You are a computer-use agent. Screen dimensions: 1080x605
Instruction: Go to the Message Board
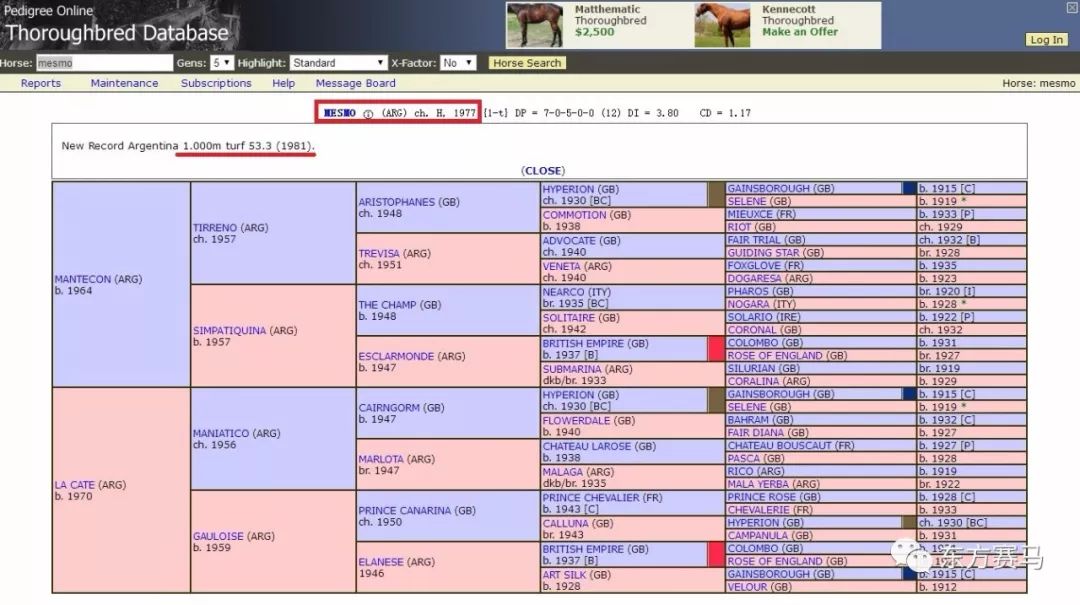[355, 84]
